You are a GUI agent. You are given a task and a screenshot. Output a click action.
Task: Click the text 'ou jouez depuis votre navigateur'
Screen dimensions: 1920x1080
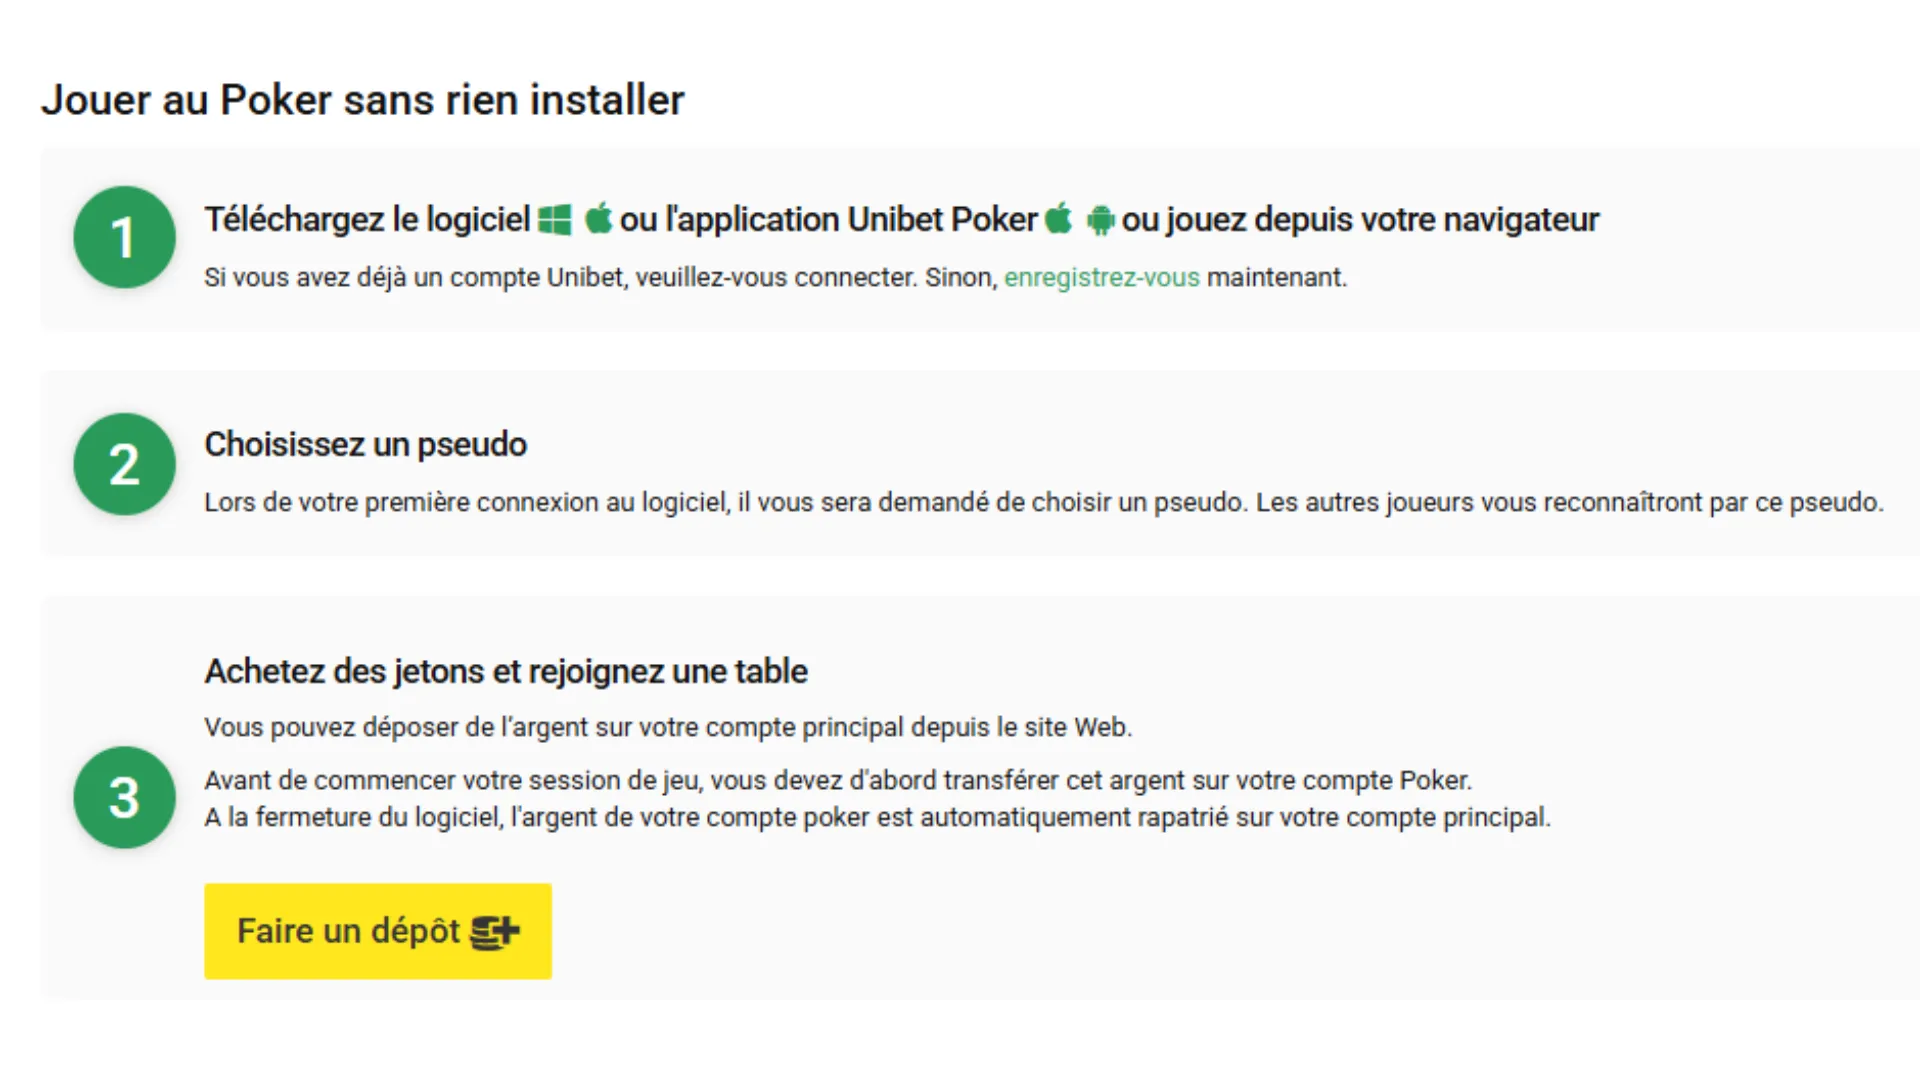tap(1360, 220)
